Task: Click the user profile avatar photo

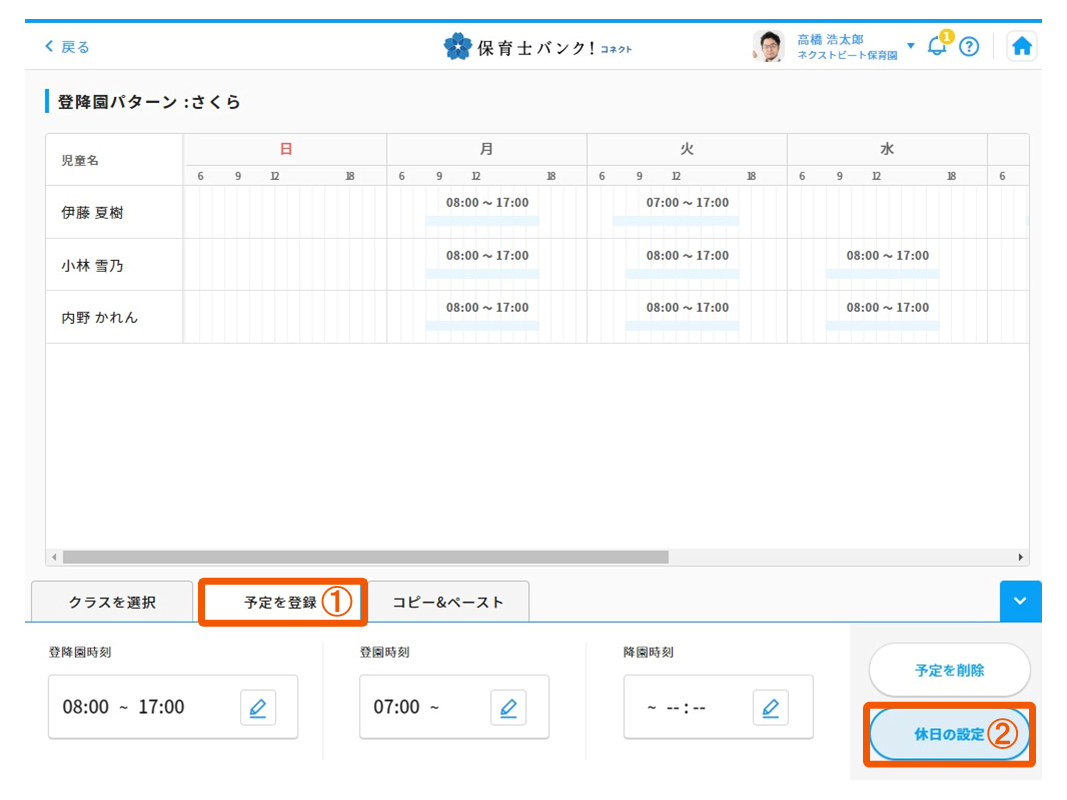Action: click(x=767, y=46)
